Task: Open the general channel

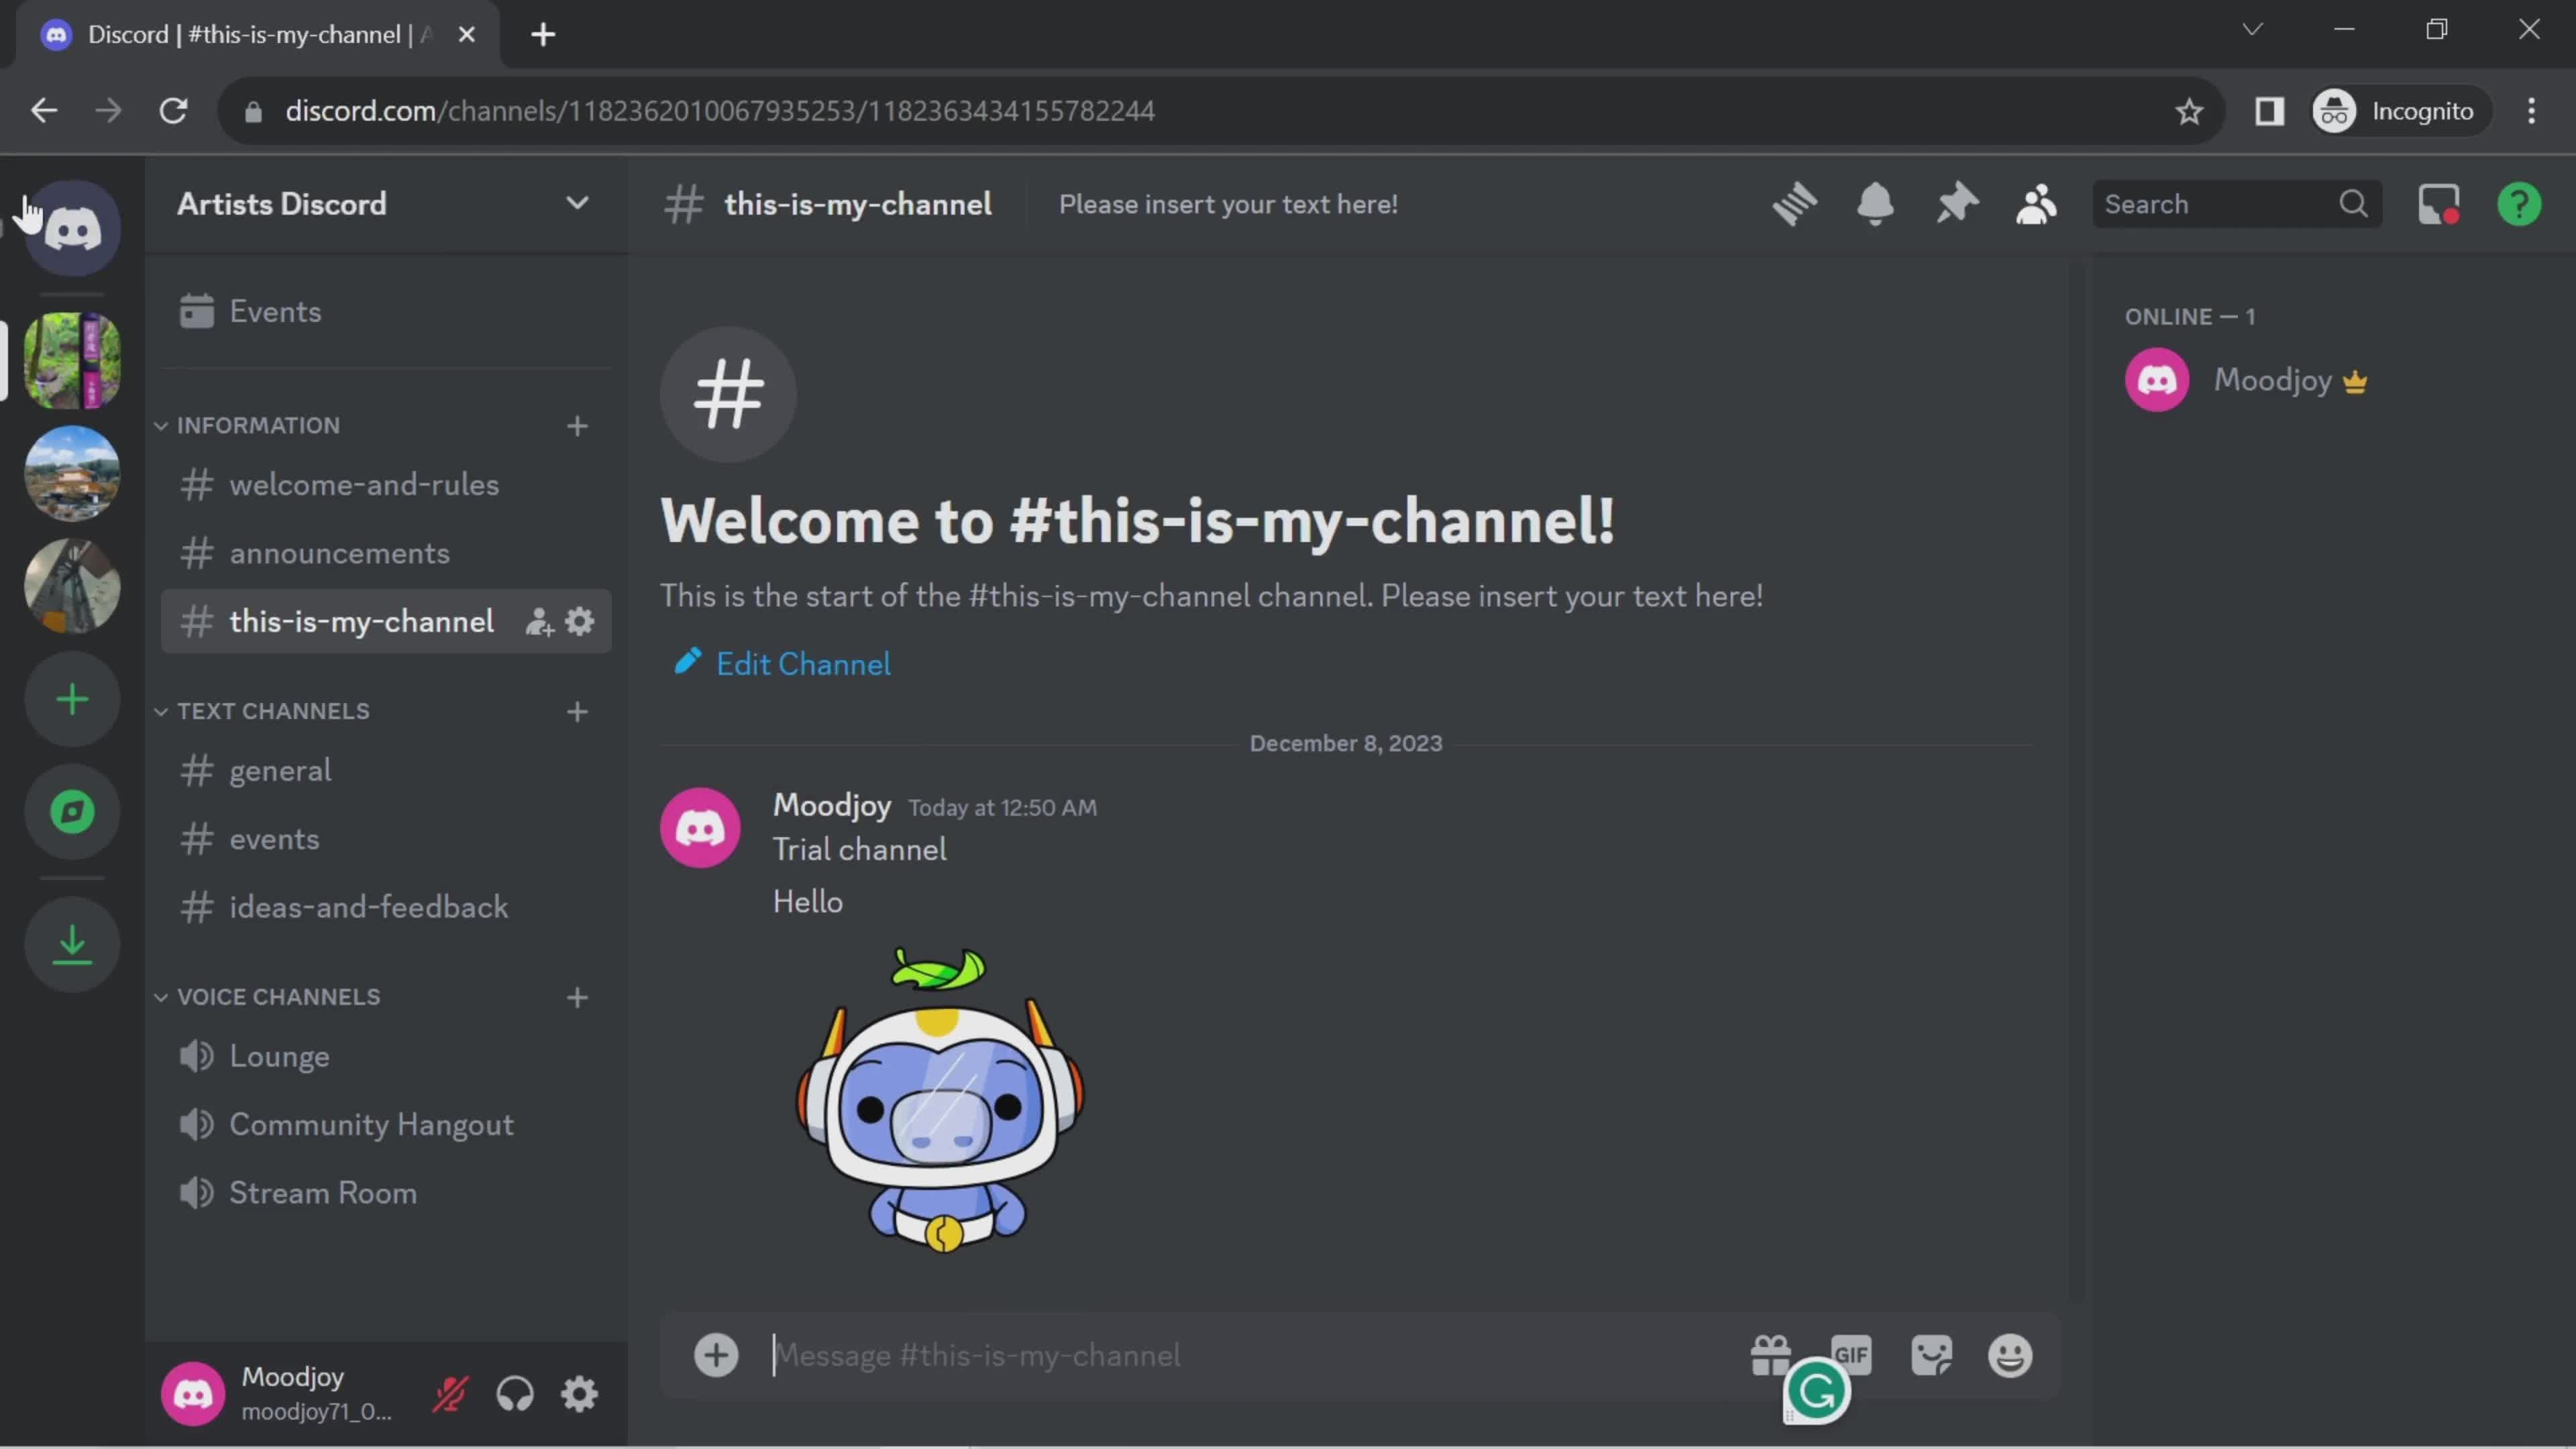Action: (x=386, y=771)
